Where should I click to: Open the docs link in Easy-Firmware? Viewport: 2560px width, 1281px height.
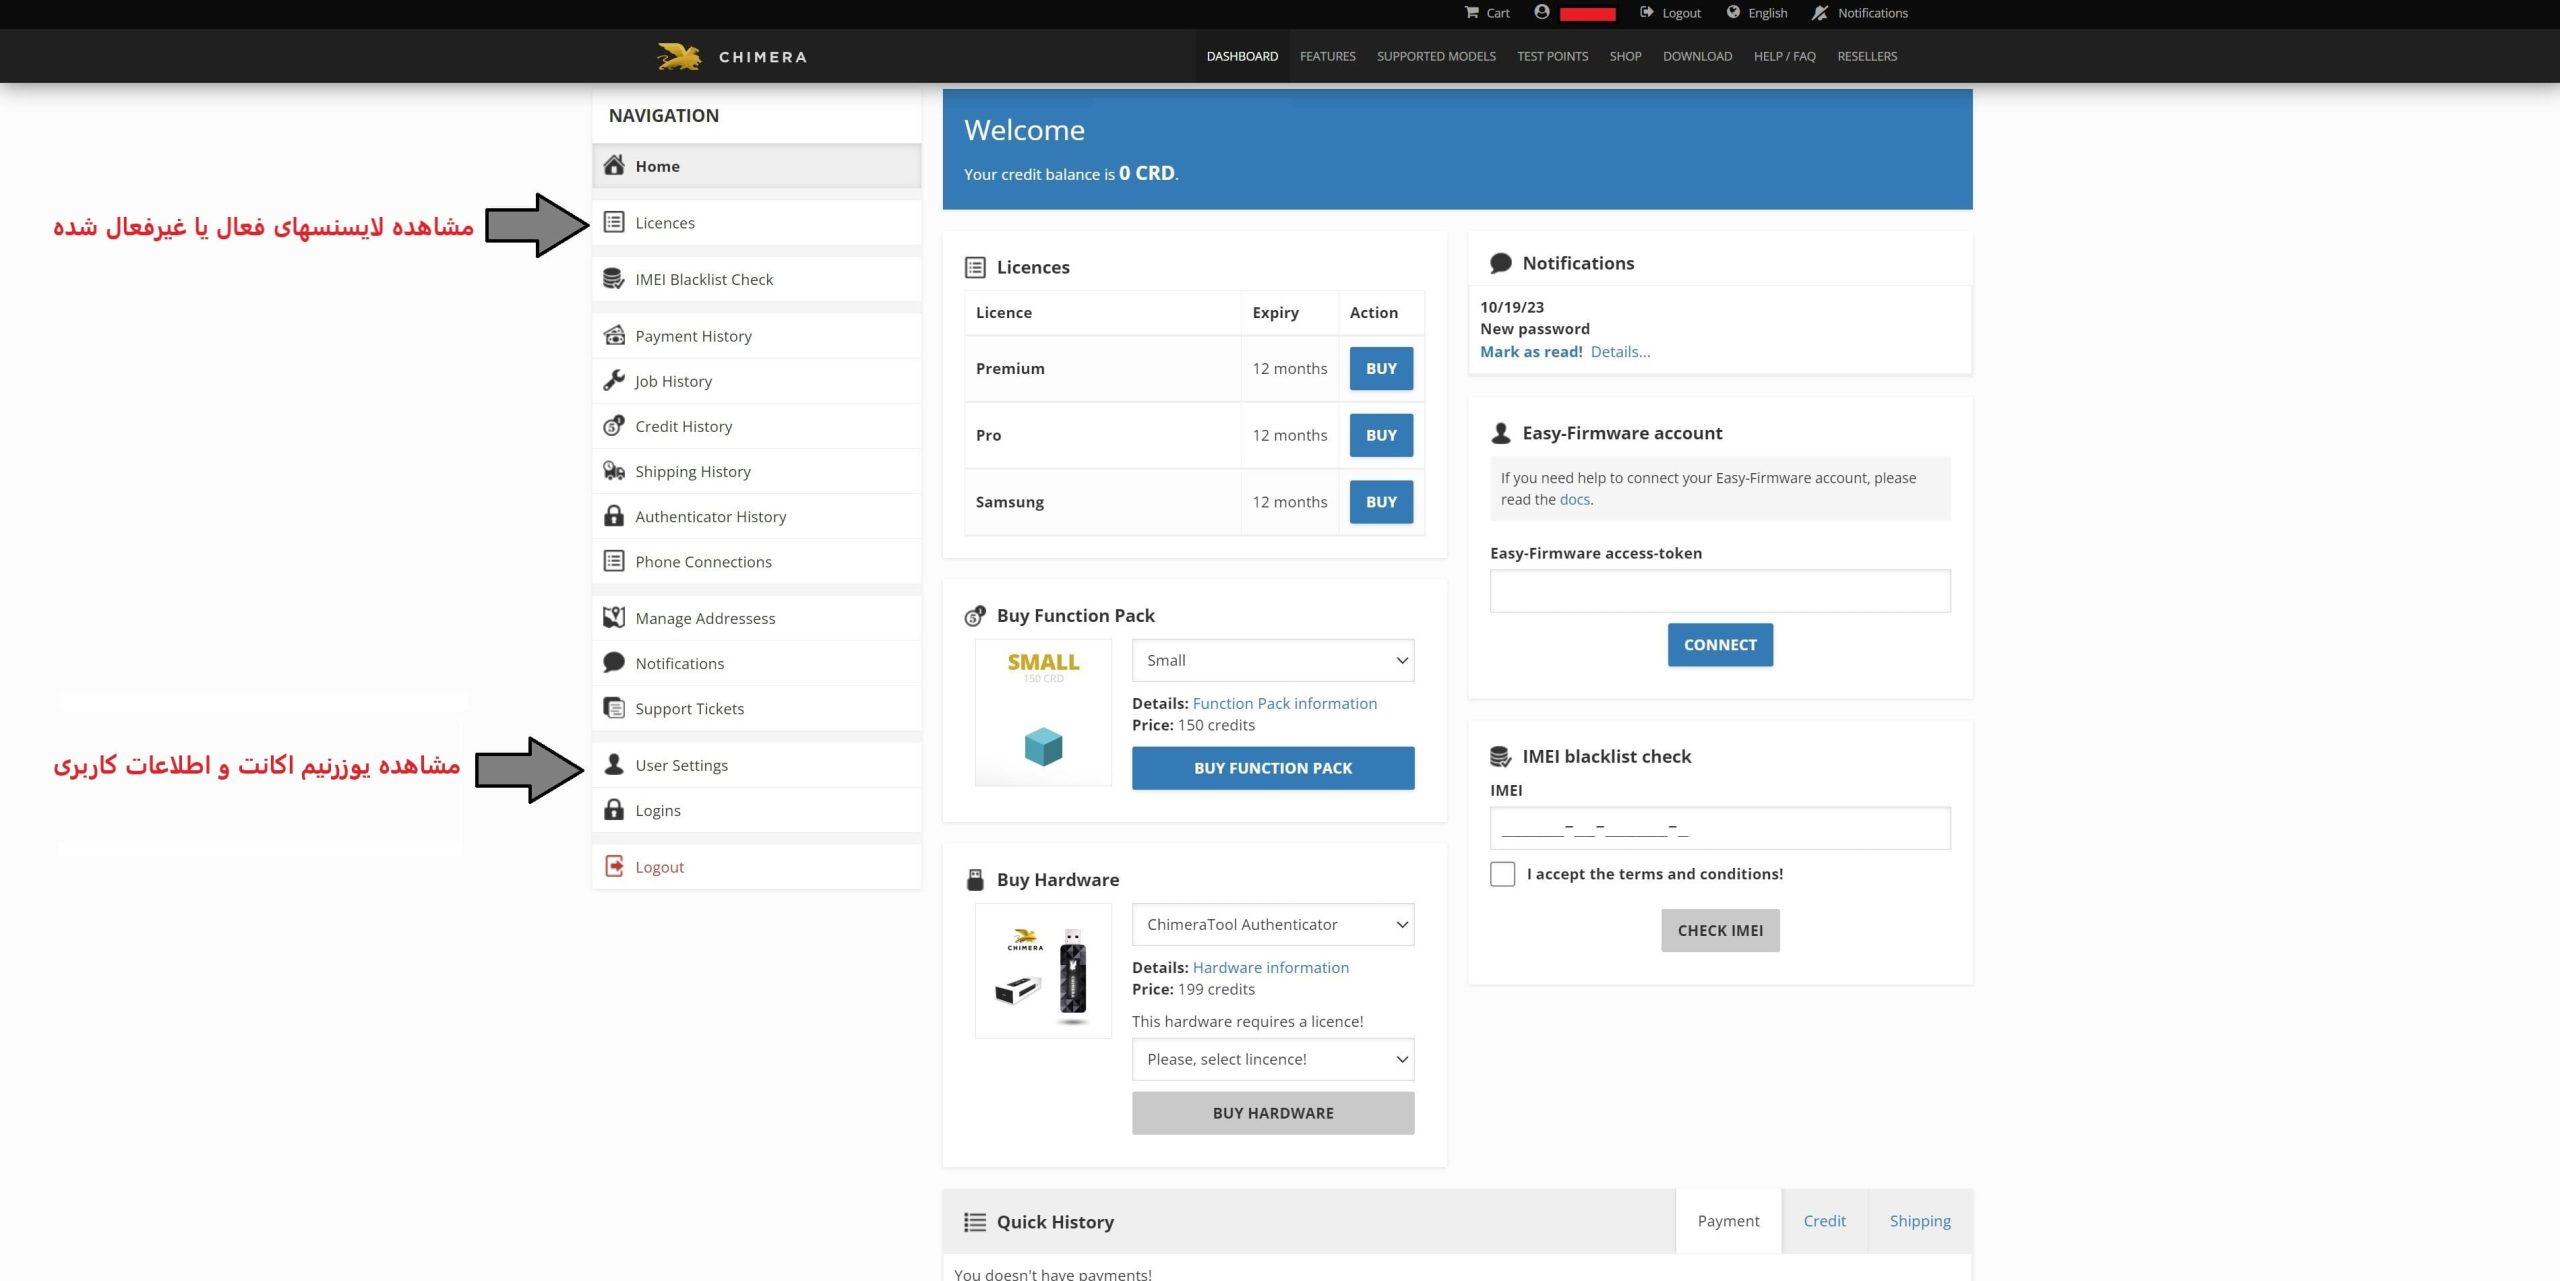click(x=1574, y=500)
